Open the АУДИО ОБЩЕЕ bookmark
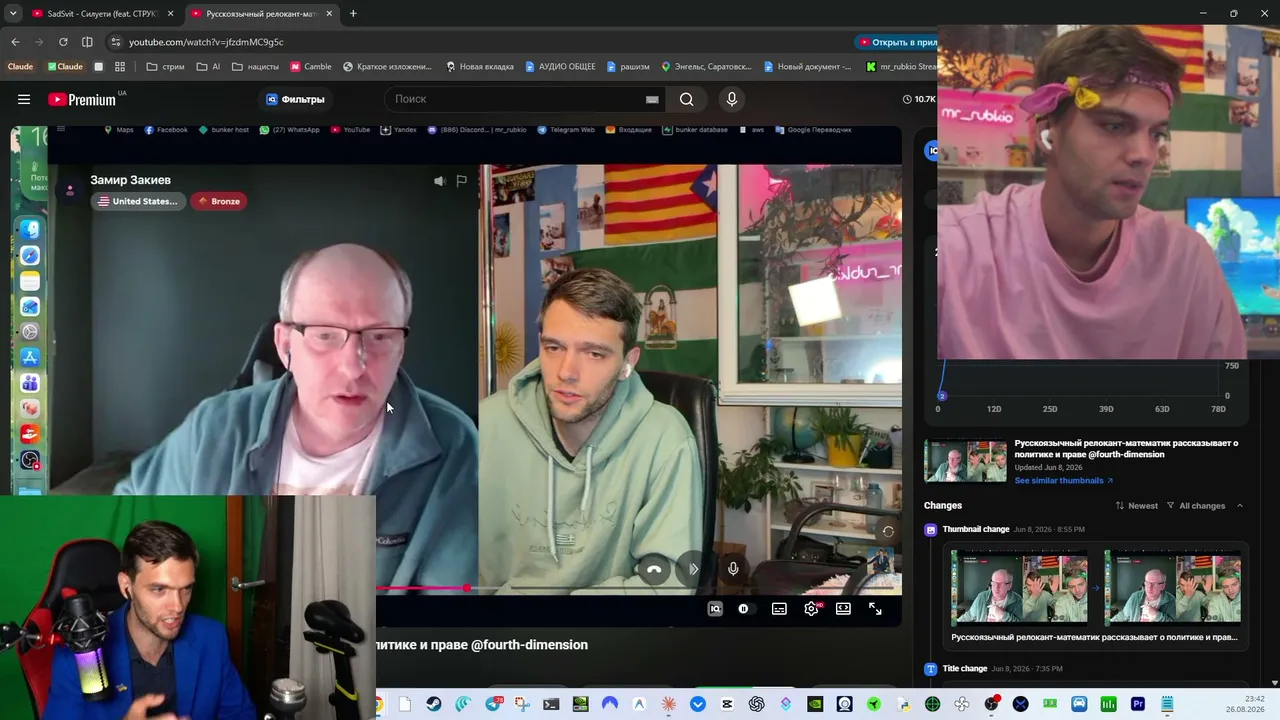 (560, 67)
